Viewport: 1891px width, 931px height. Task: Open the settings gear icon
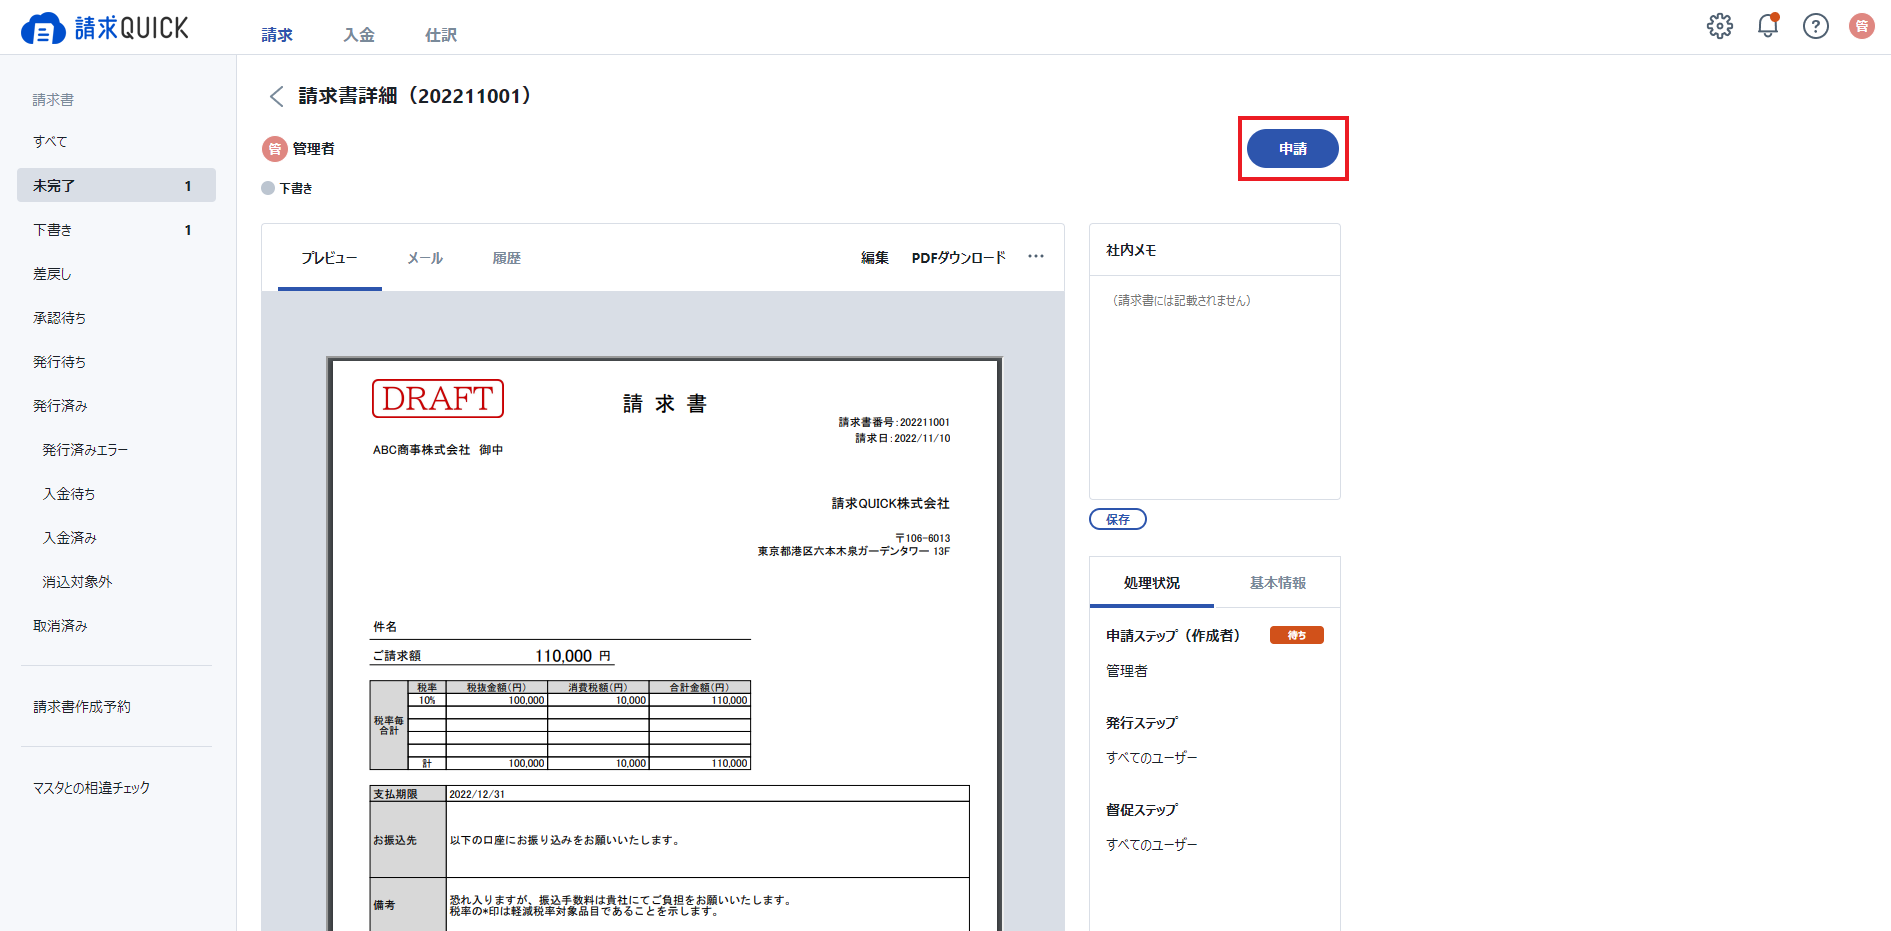(x=1719, y=26)
